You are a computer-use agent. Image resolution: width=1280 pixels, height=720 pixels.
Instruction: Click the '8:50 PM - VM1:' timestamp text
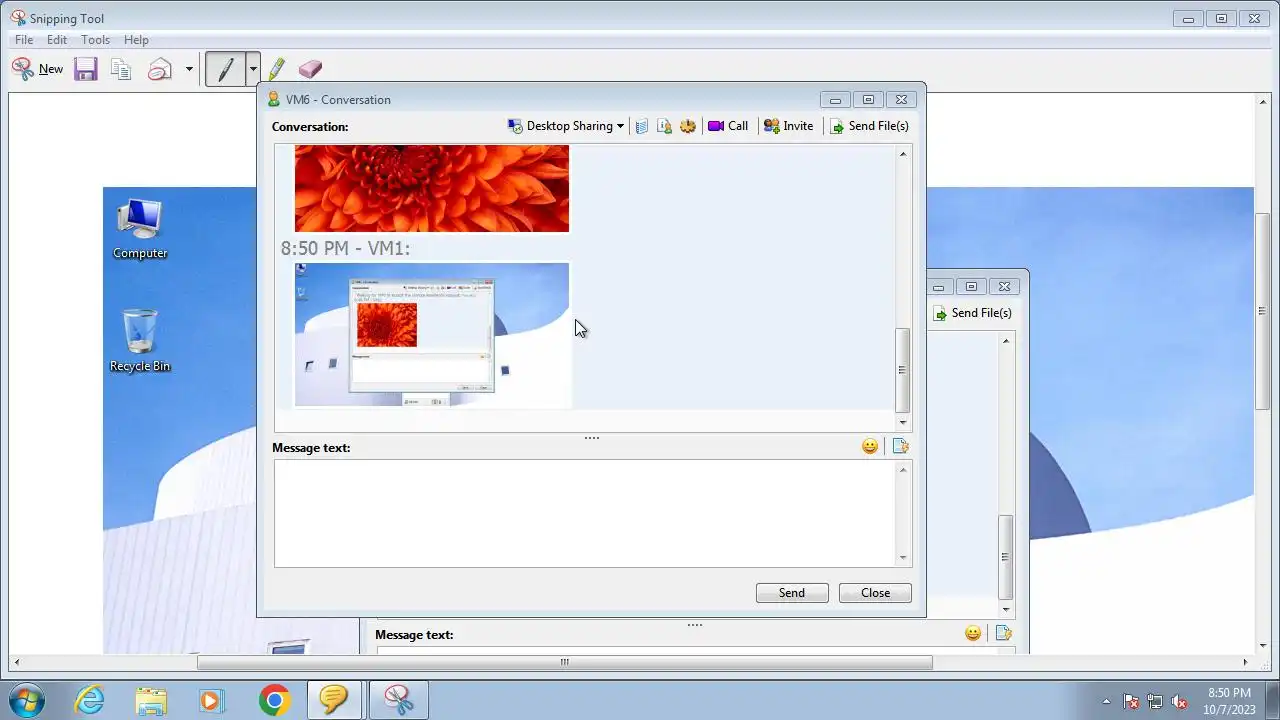(x=346, y=248)
